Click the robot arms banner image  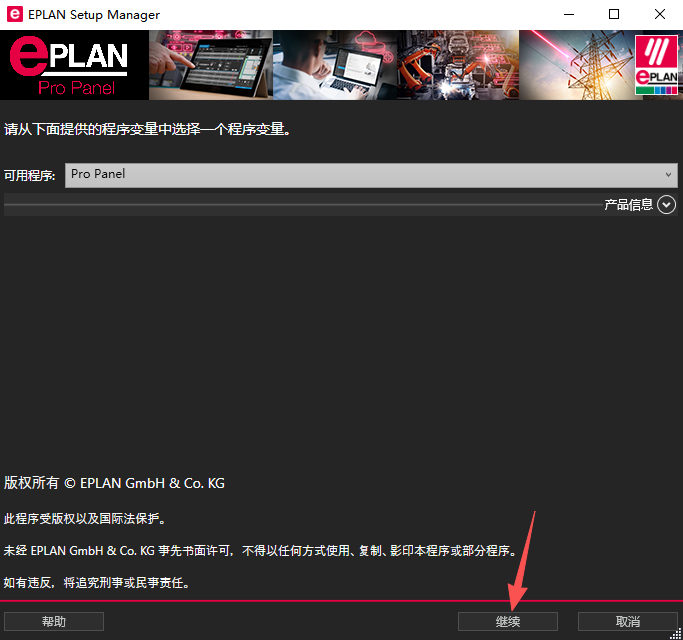tap(458, 65)
